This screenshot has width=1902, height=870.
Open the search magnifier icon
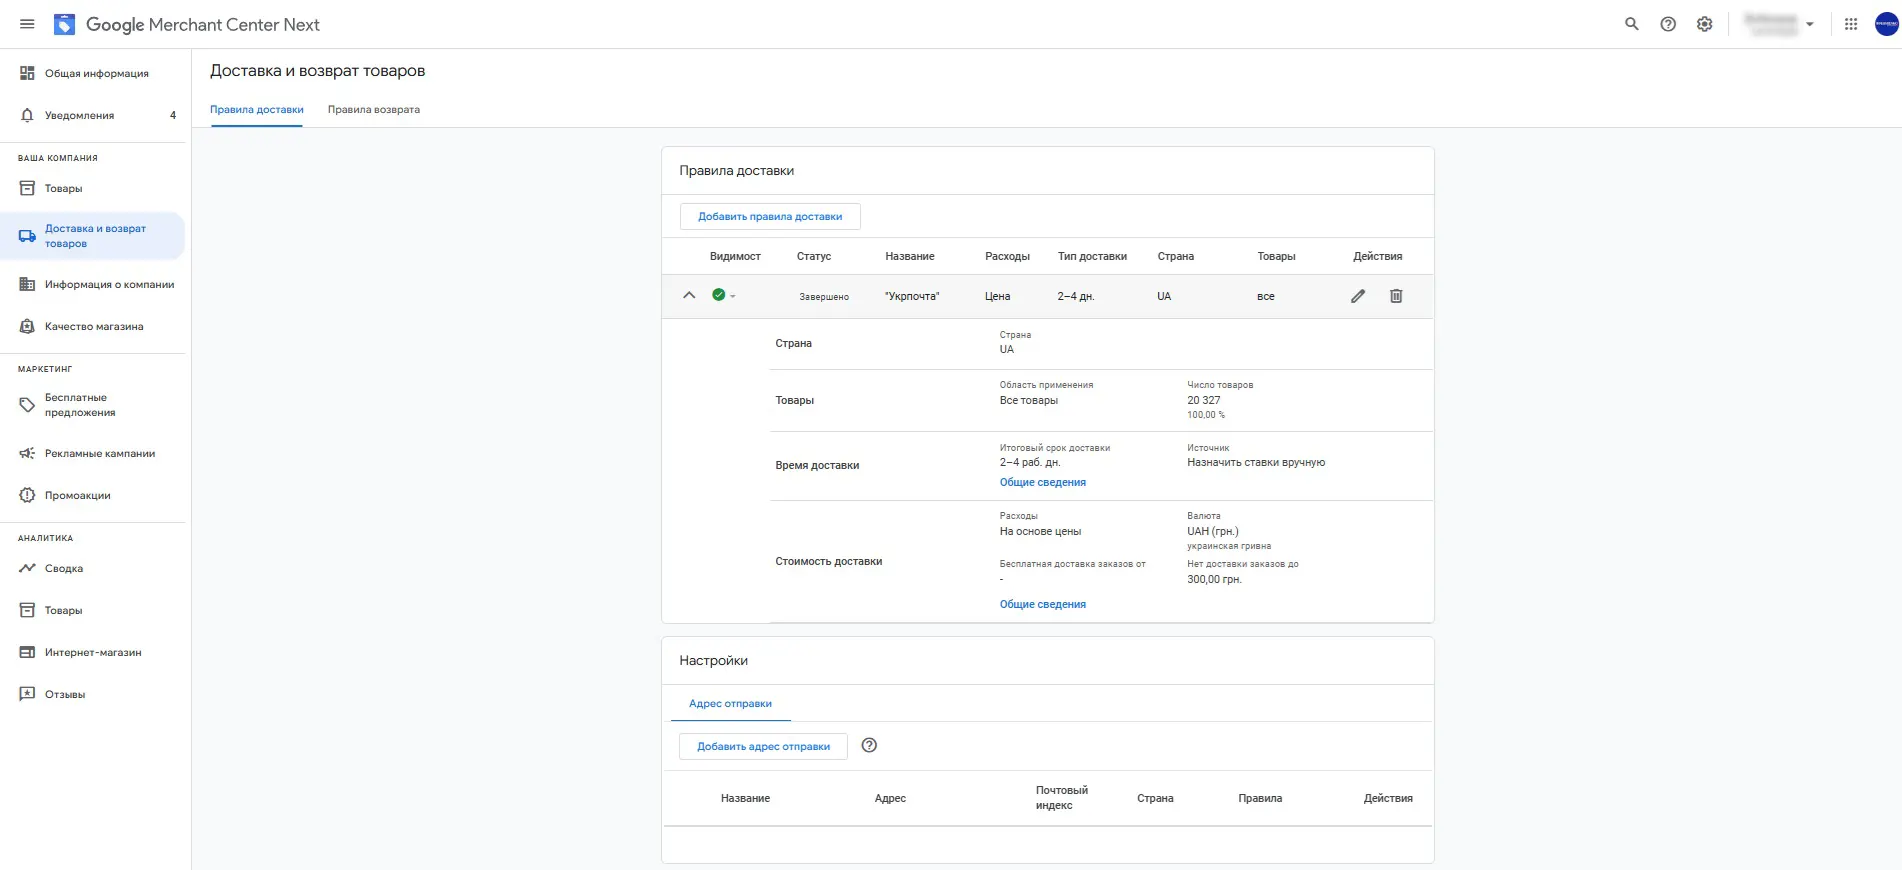click(1632, 24)
